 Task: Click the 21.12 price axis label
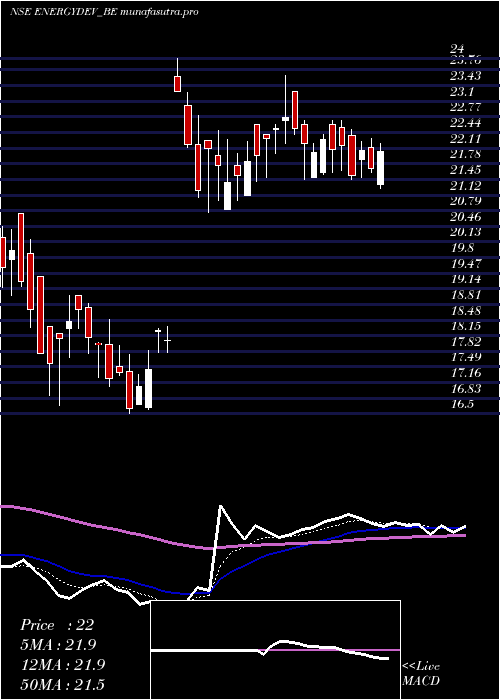tap(466, 186)
